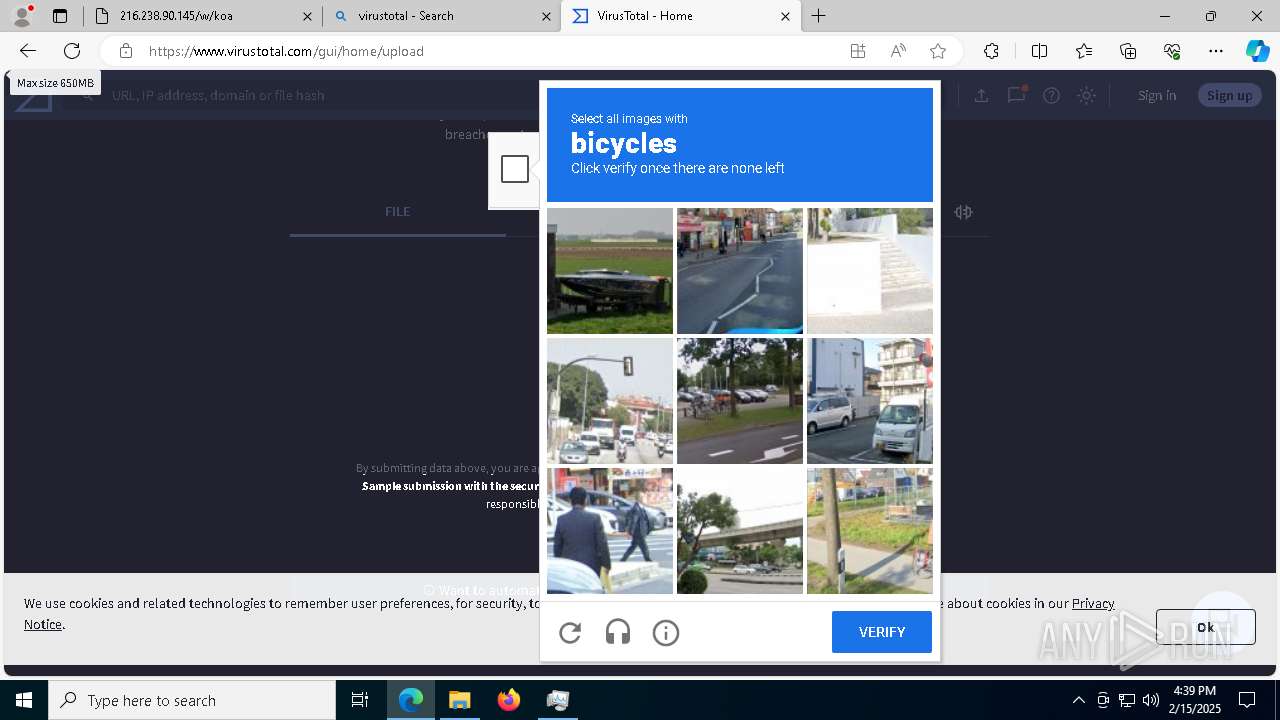Screen dimensions: 1280x720
Task: Click the Sign in link
Action: point(1157,95)
